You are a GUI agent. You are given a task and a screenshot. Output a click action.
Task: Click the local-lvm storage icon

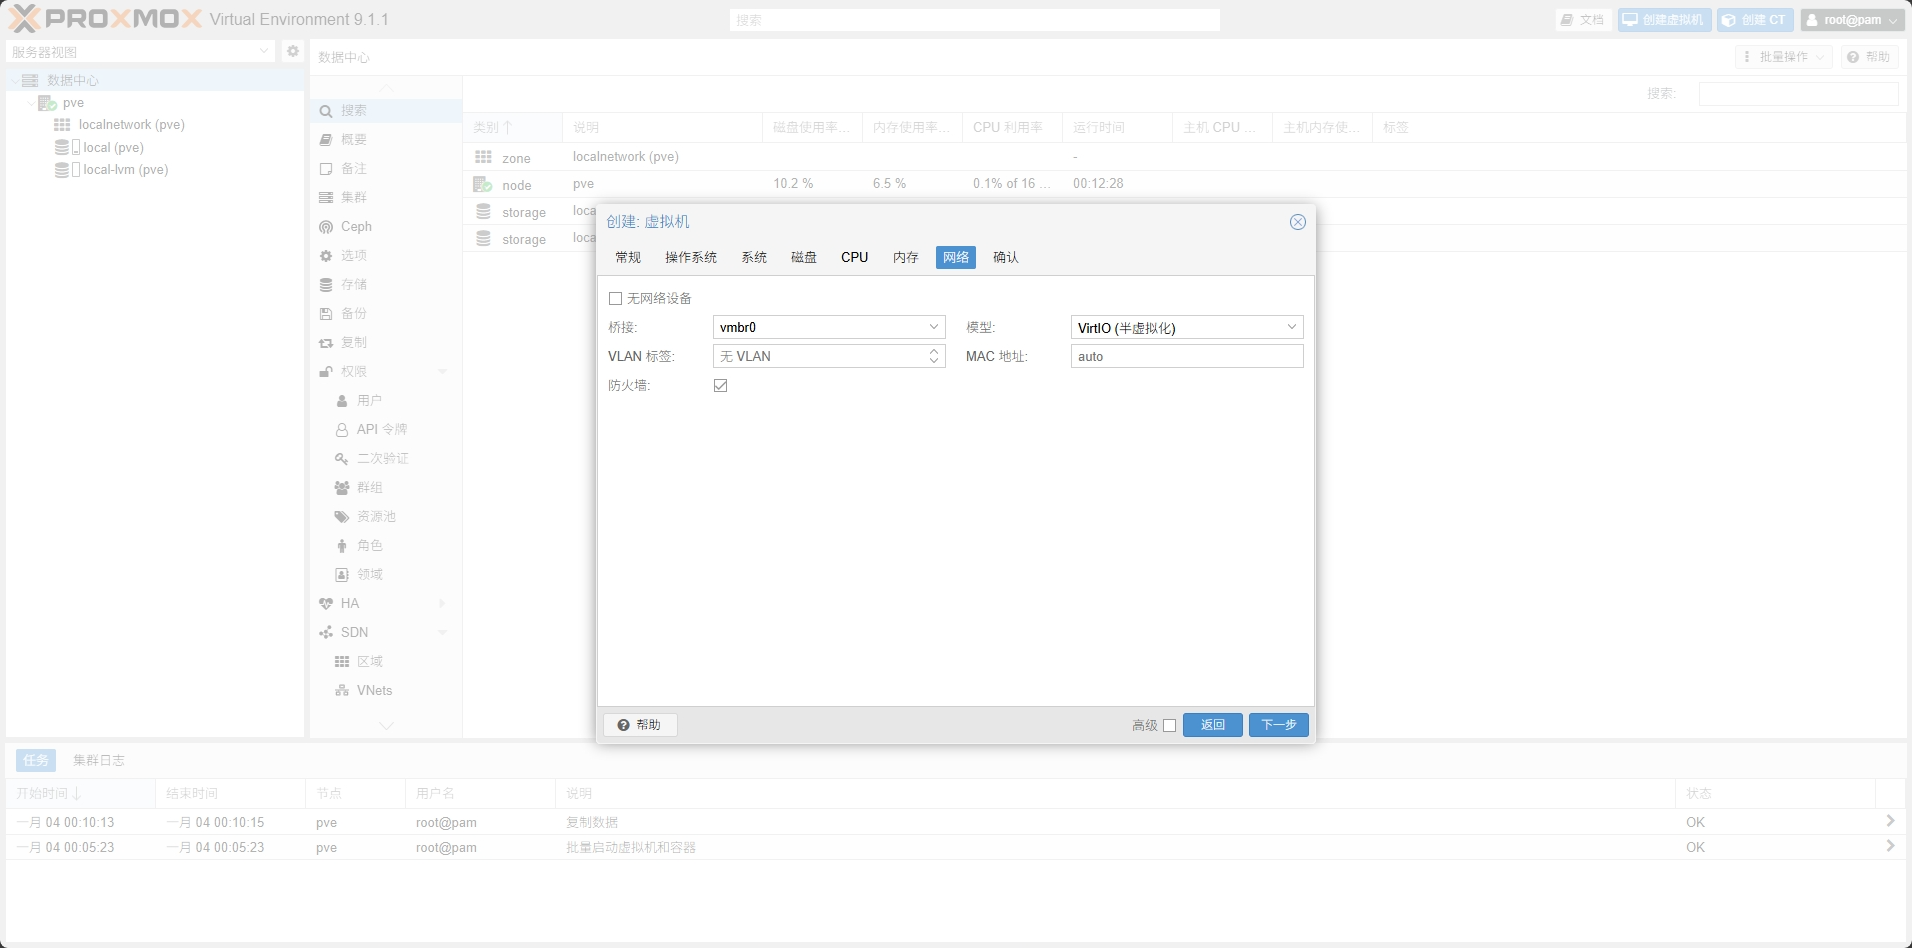coord(62,170)
